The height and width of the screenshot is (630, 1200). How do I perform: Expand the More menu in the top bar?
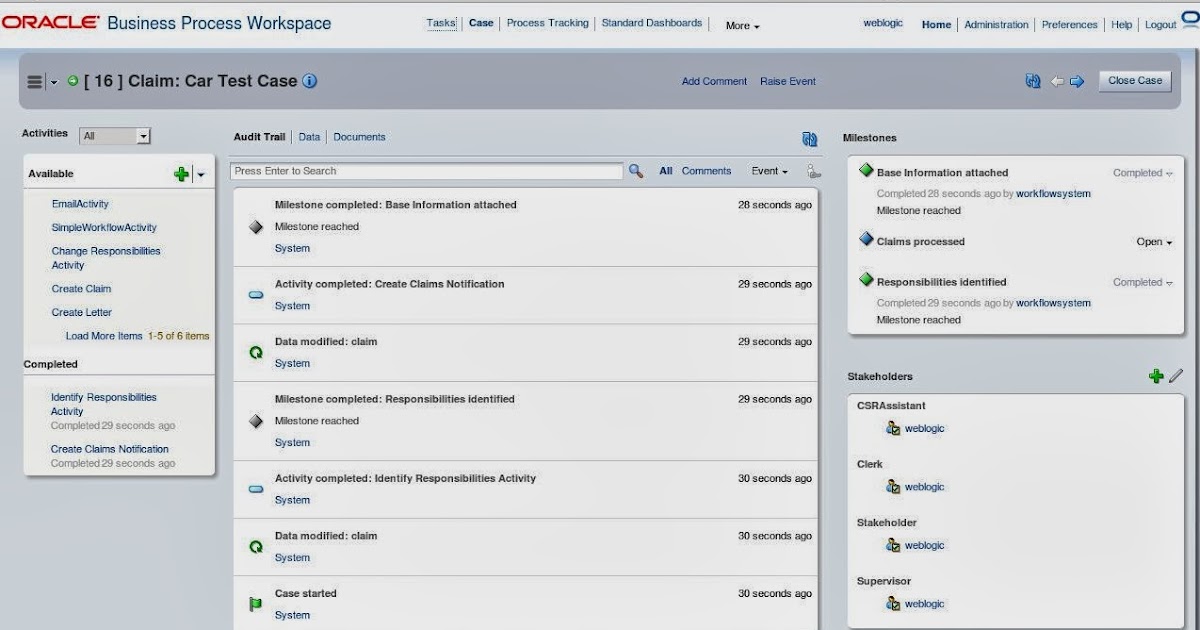click(740, 26)
